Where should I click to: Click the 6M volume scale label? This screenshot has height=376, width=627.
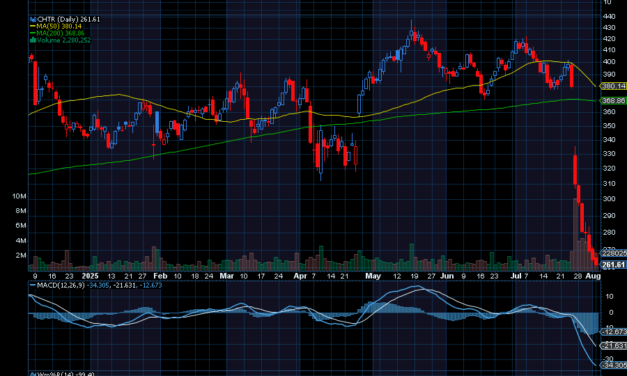tap(21, 226)
